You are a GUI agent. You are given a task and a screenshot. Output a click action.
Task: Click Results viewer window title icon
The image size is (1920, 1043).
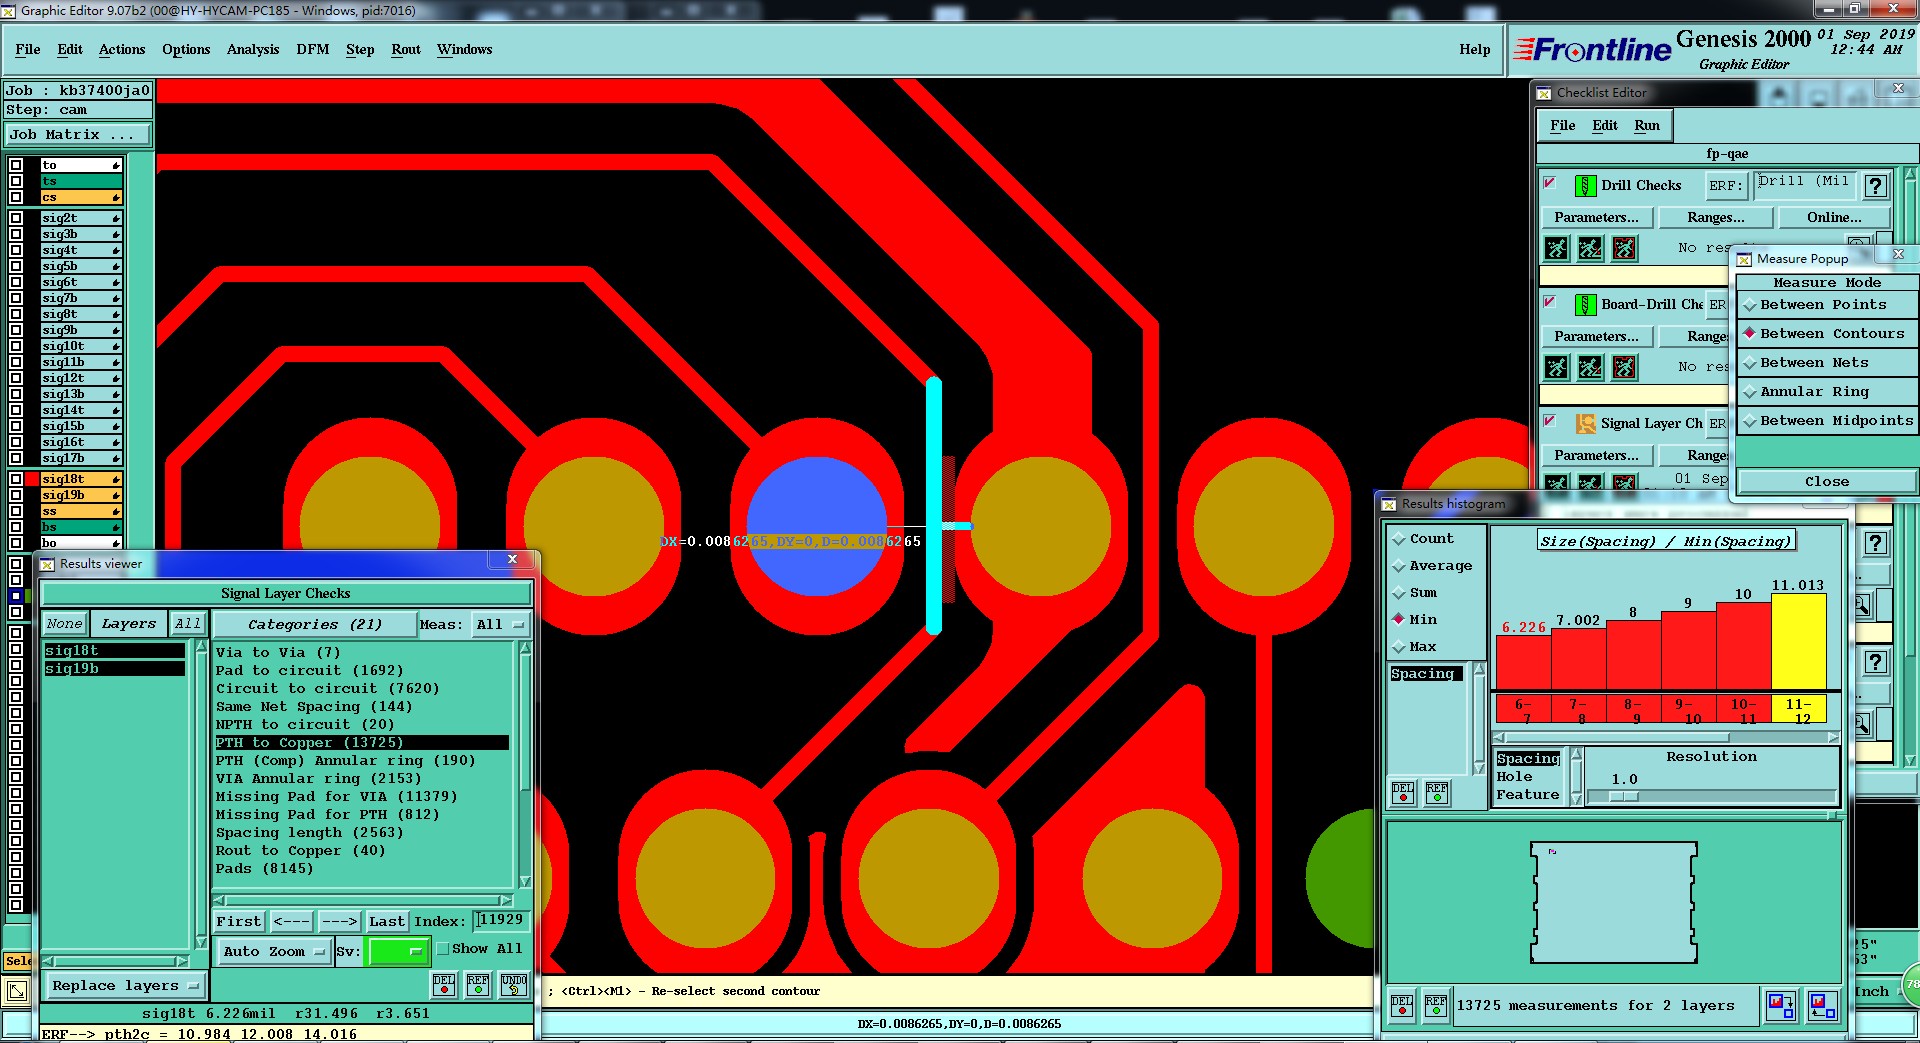47,564
